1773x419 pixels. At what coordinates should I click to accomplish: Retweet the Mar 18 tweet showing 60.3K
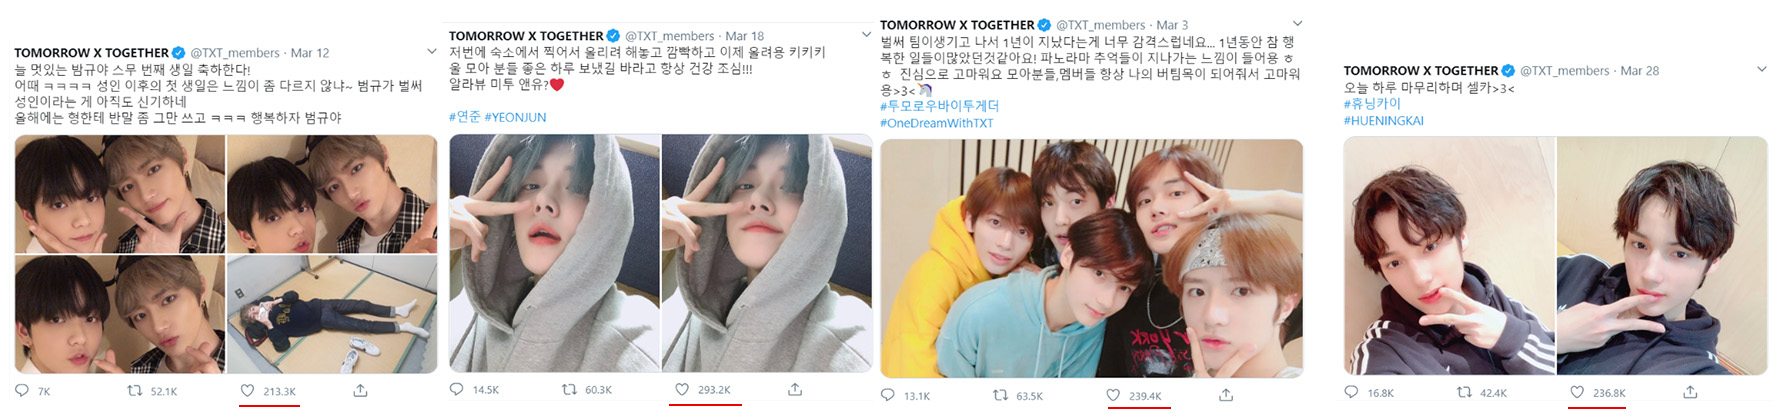tap(569, 389)
